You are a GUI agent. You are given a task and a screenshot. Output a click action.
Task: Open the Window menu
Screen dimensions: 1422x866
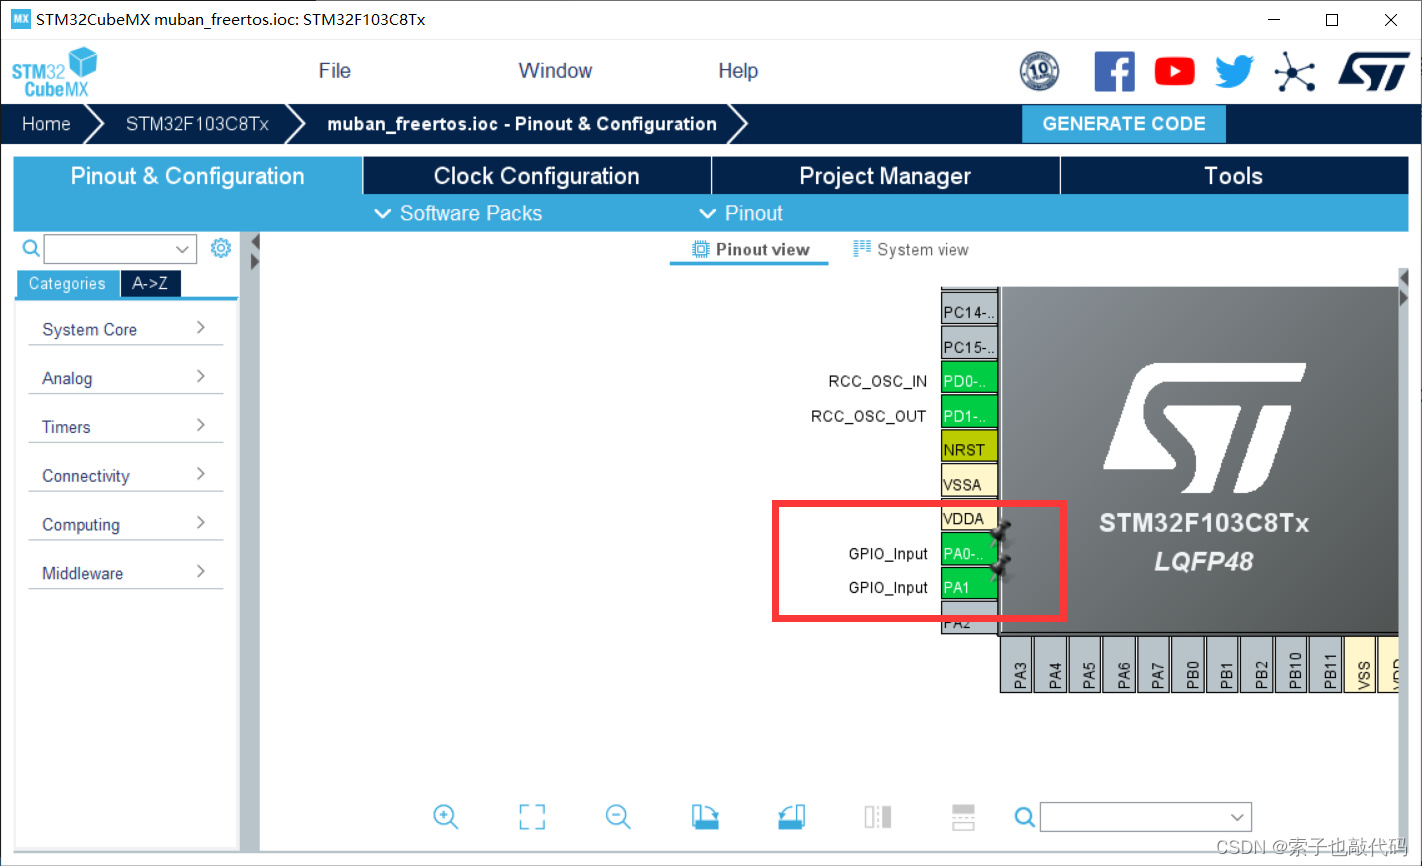coord(555,71)
